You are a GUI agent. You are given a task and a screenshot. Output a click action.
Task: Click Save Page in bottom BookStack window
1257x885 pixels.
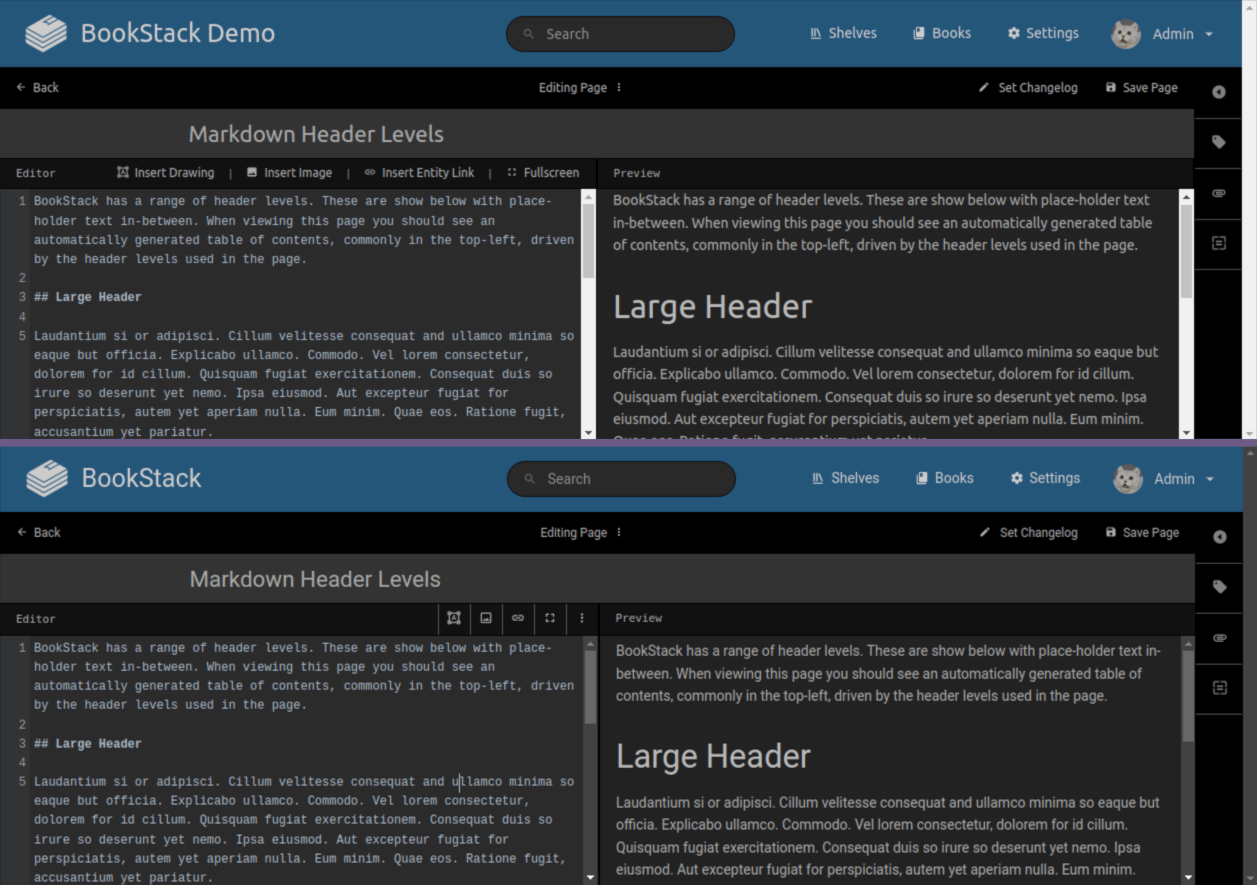1142,532
